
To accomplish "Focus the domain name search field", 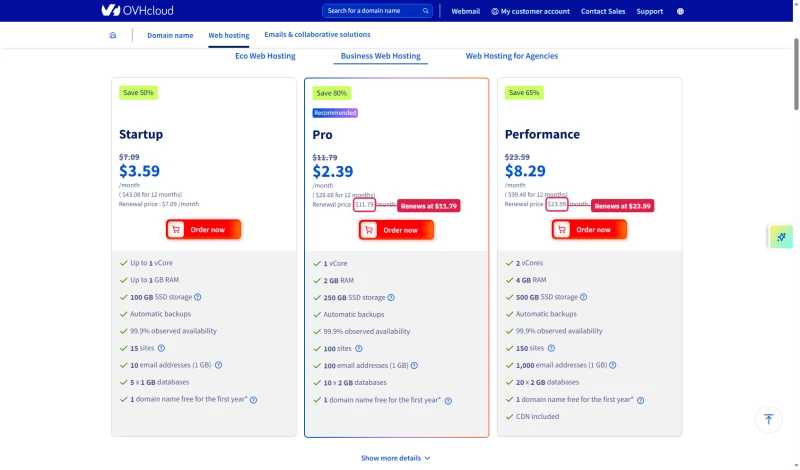I will (x=377, y=11).
